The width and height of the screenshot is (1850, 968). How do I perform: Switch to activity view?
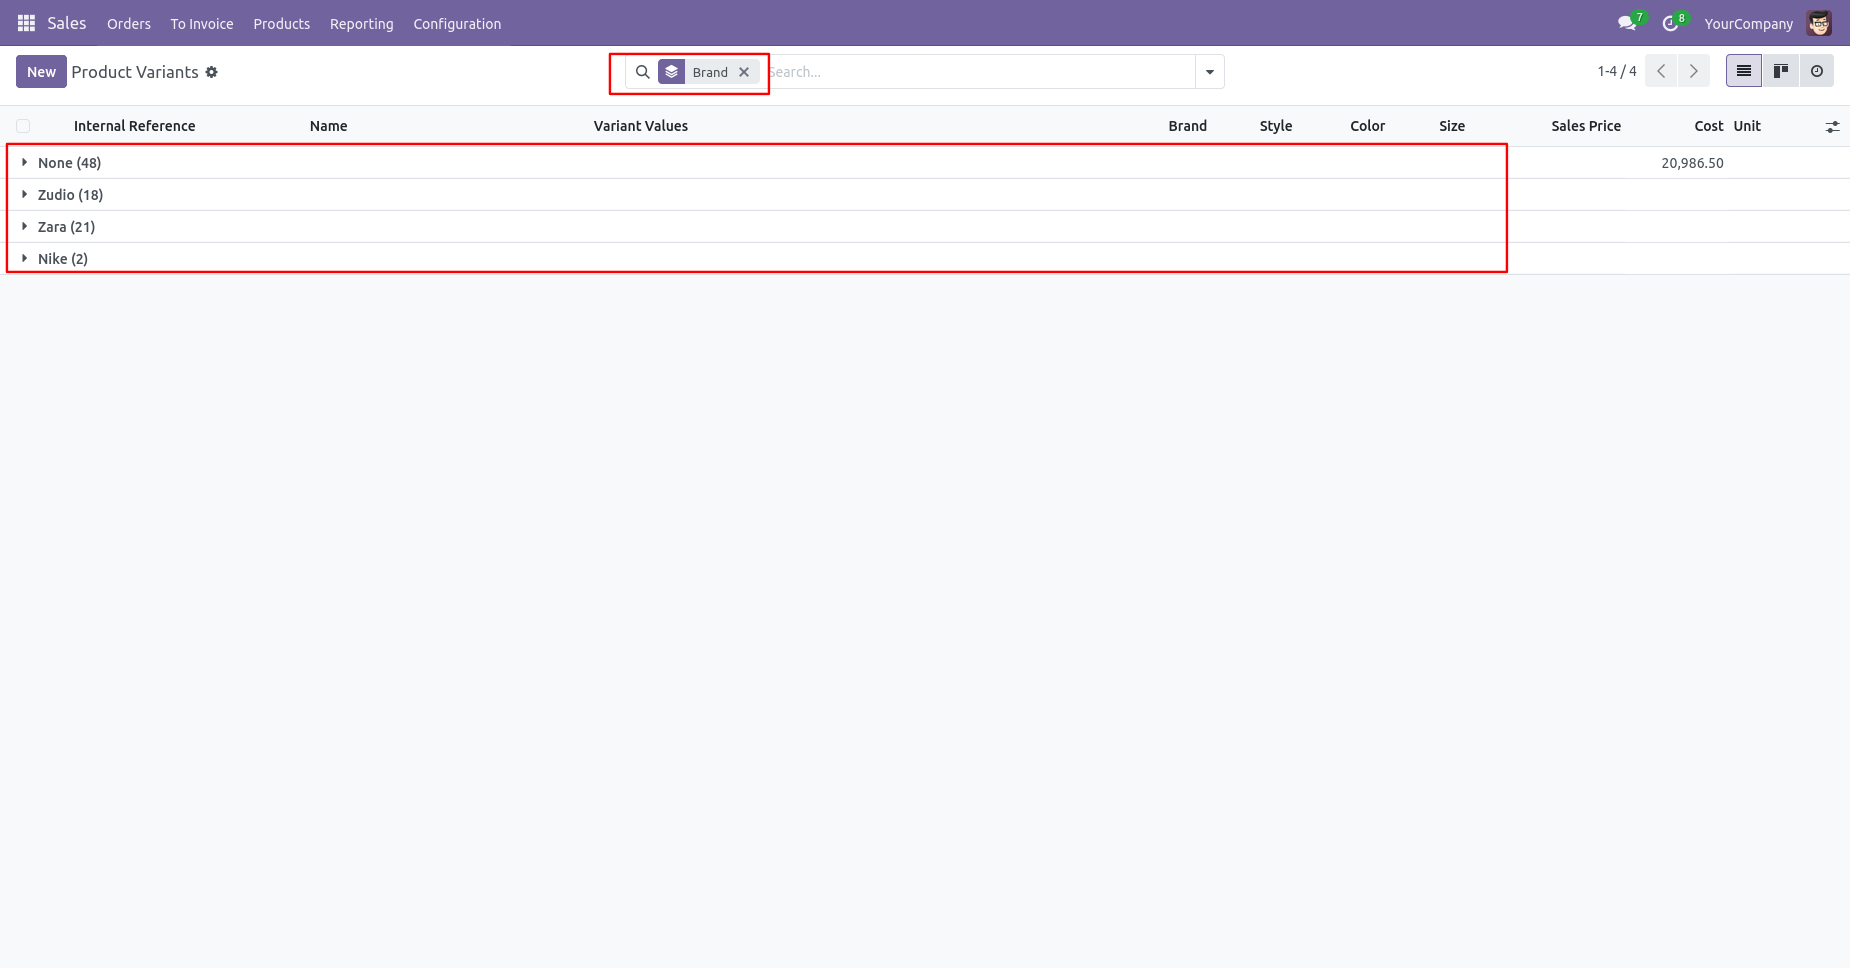click(x=1817, y=71)
